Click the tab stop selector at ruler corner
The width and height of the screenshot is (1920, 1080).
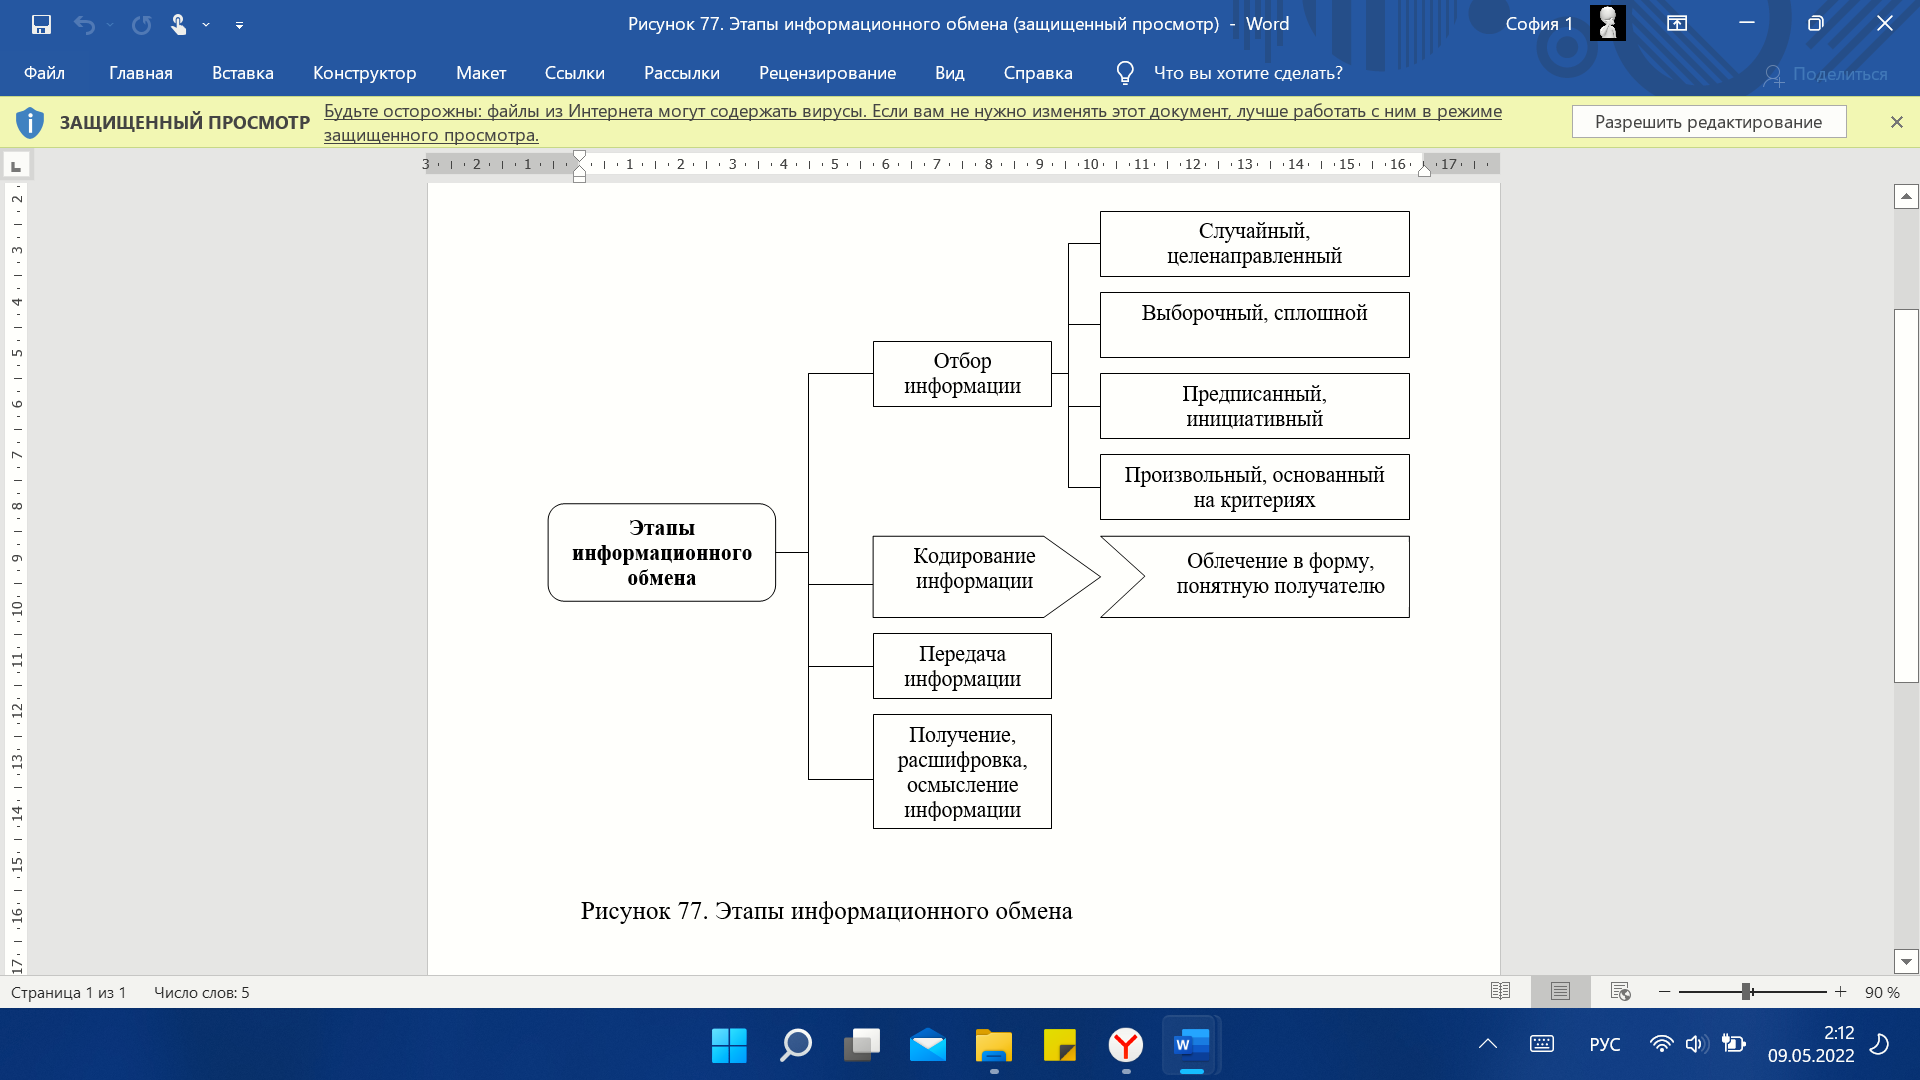tap(16, 165)
